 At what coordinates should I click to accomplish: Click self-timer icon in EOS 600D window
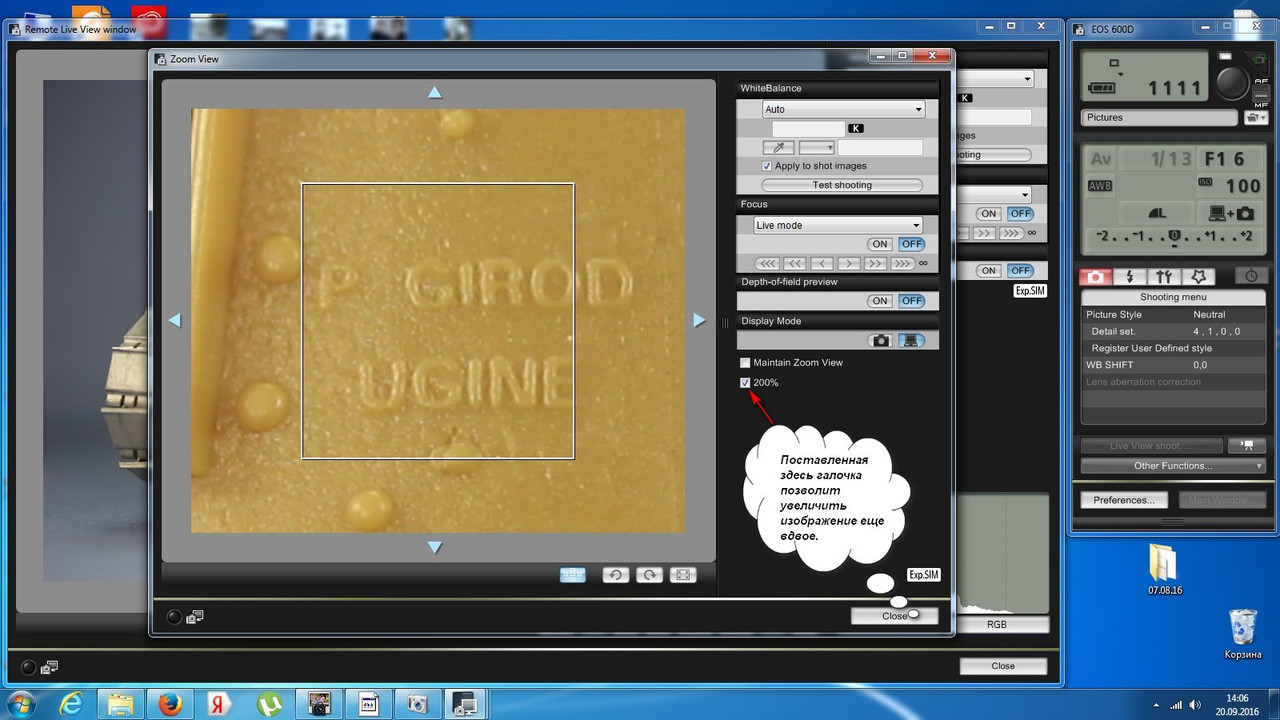[x=1251, y=277]
